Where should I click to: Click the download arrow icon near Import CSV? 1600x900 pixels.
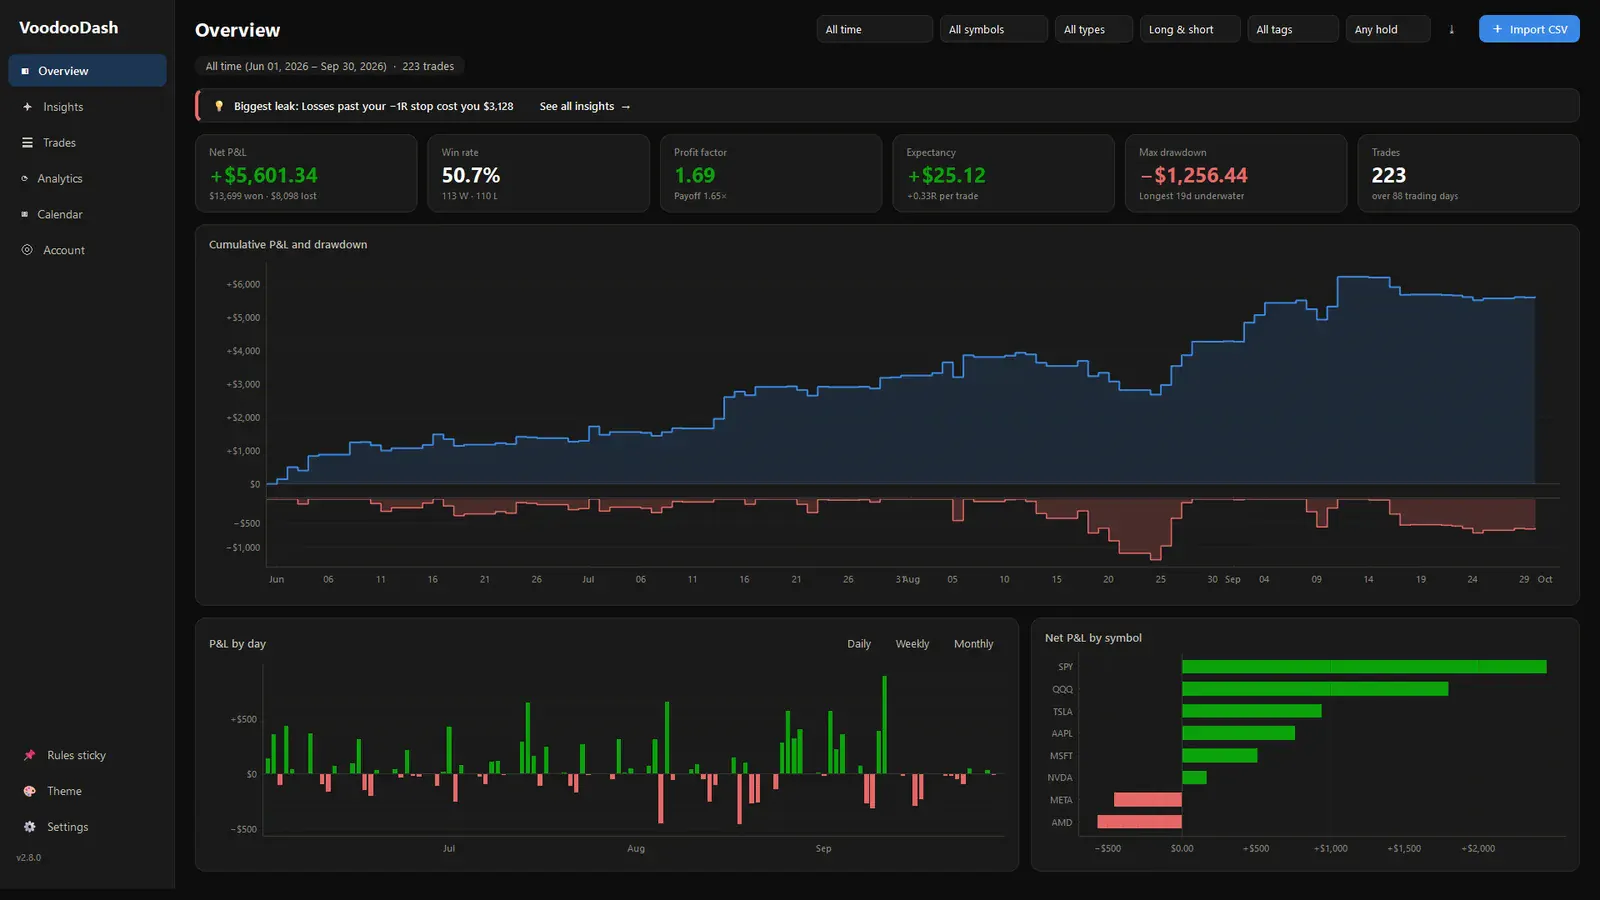[1452, 29]
